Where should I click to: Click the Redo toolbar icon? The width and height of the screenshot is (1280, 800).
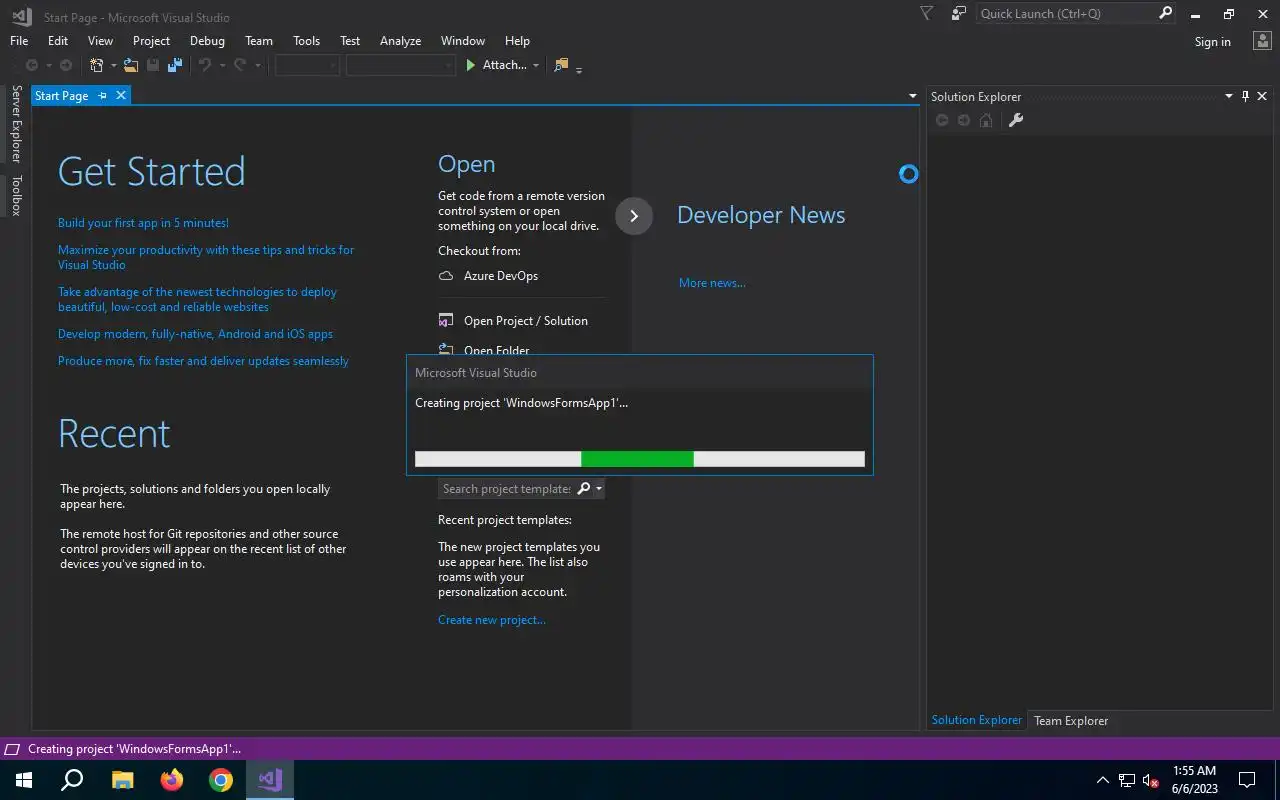[240, 65]
